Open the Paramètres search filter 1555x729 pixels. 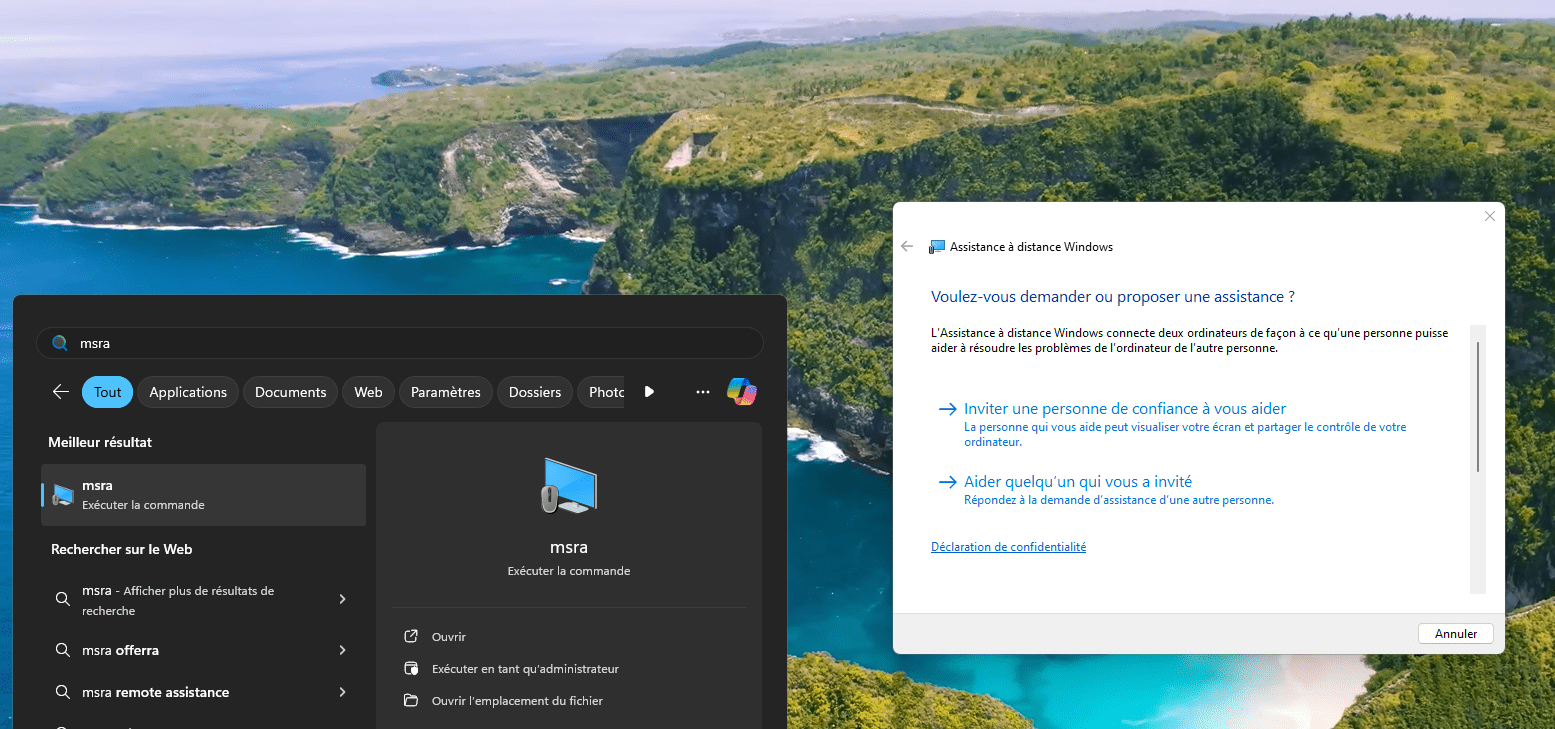(x=445, y=392)
